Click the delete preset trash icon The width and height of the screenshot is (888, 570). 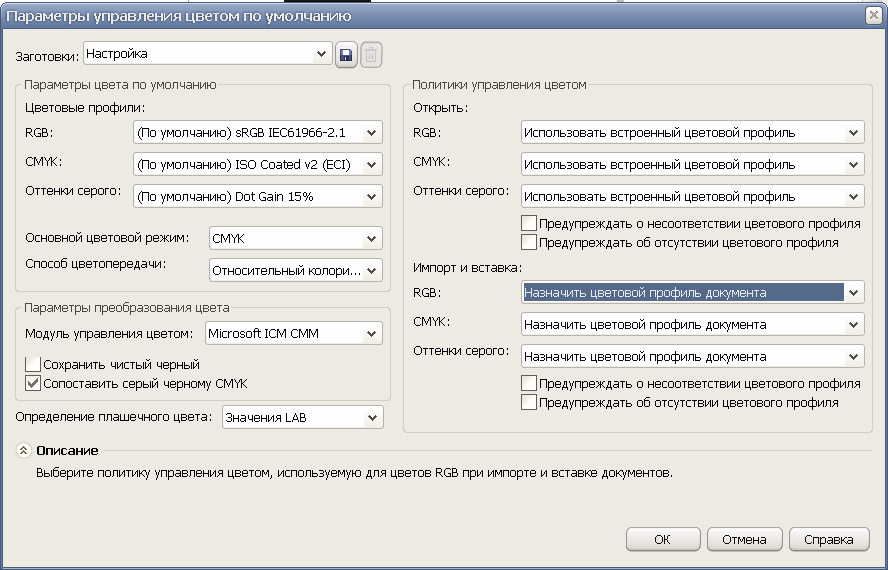371,55
